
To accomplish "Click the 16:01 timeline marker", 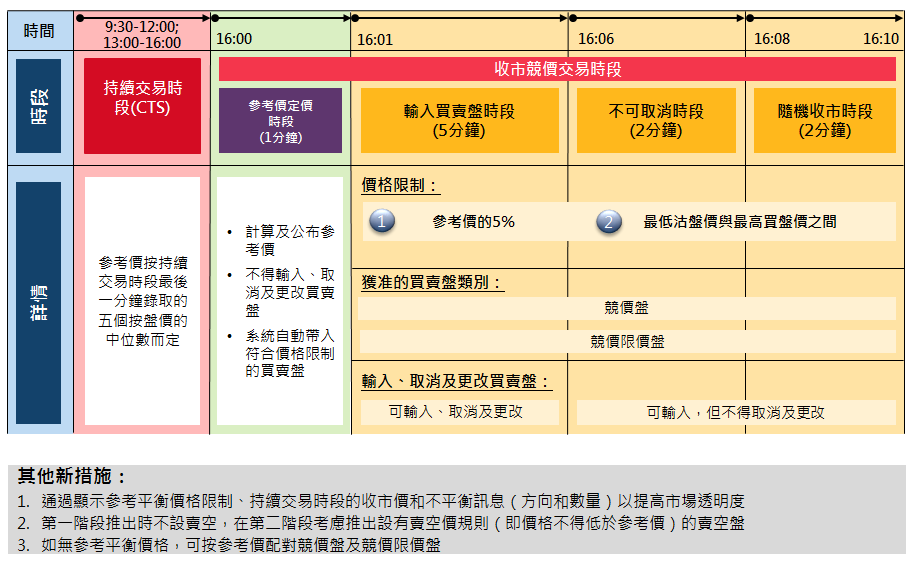I will tap(375, 40).
